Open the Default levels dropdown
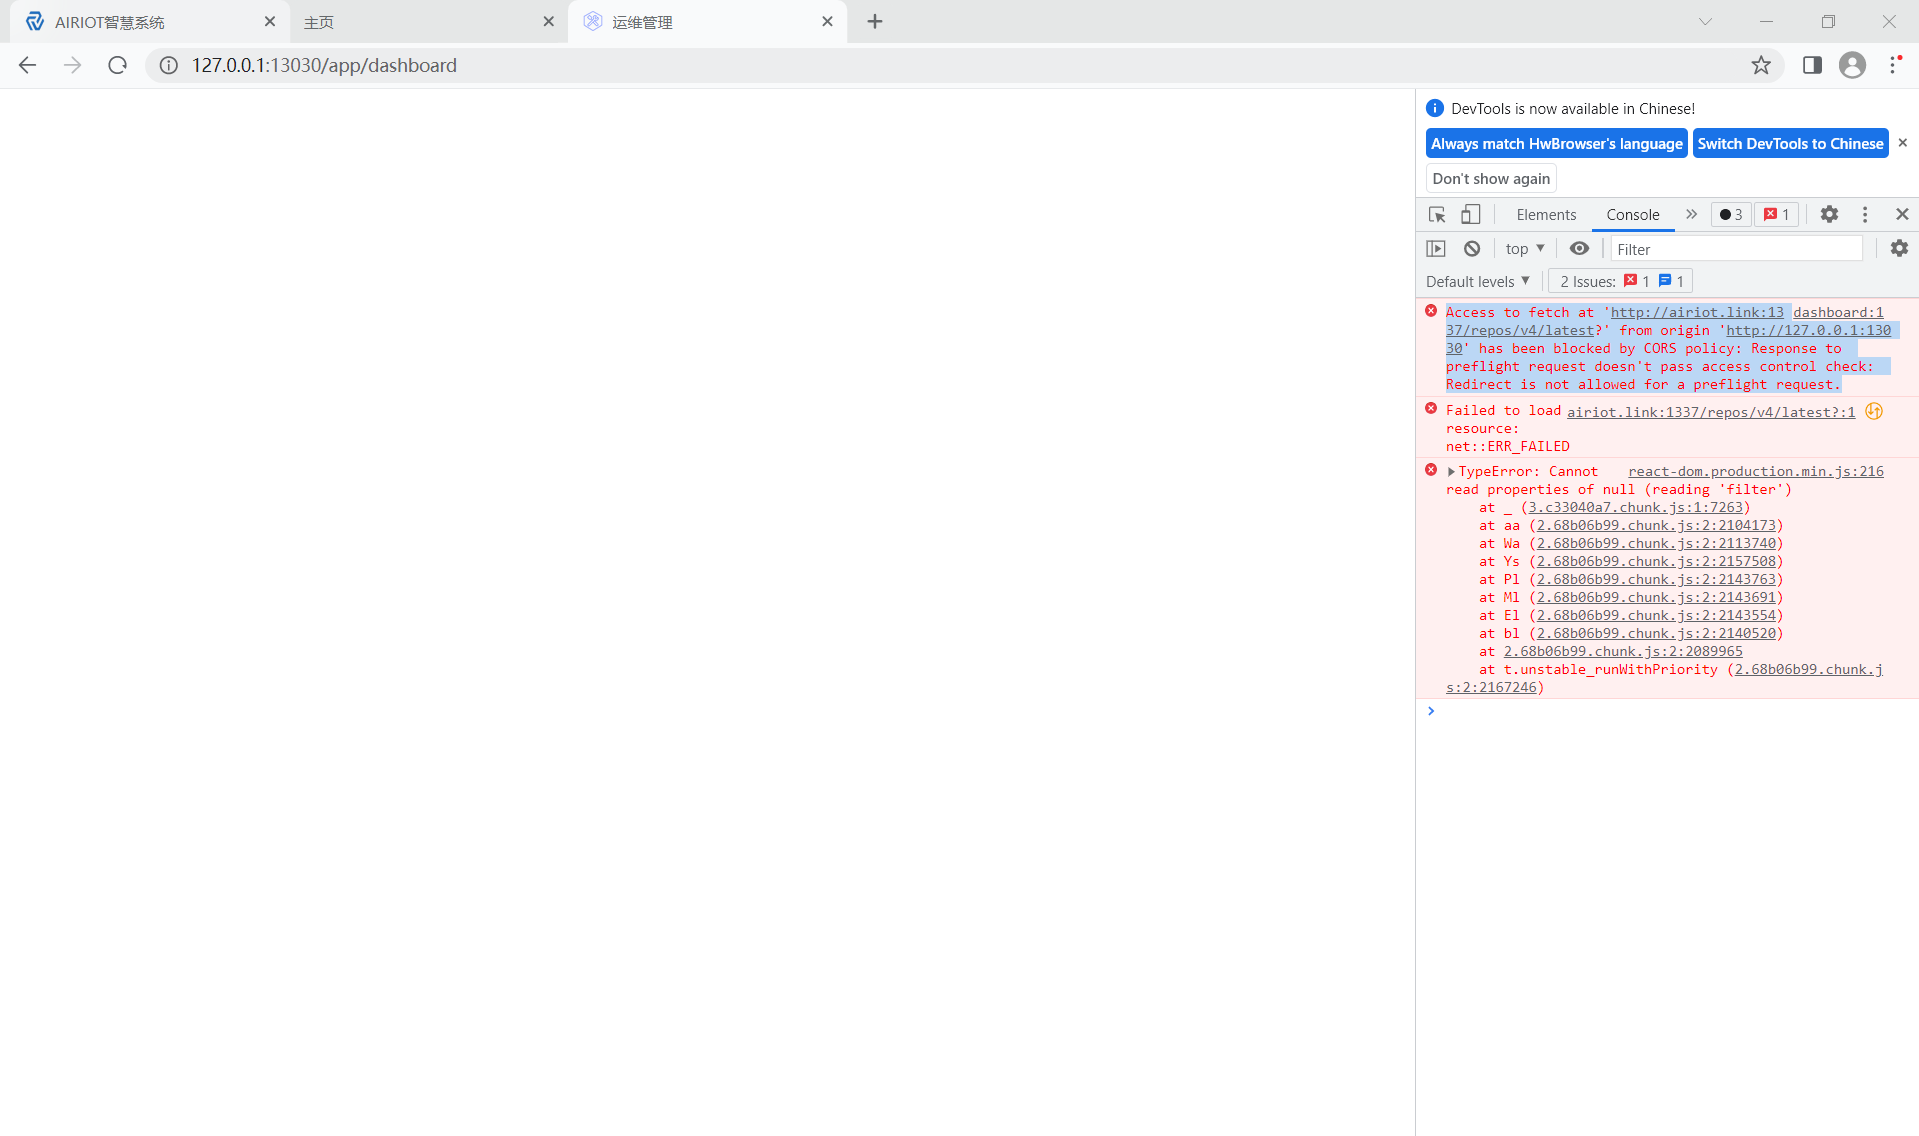The width and height of the screenshot is (1919, 1136). tap(1477, 282)
